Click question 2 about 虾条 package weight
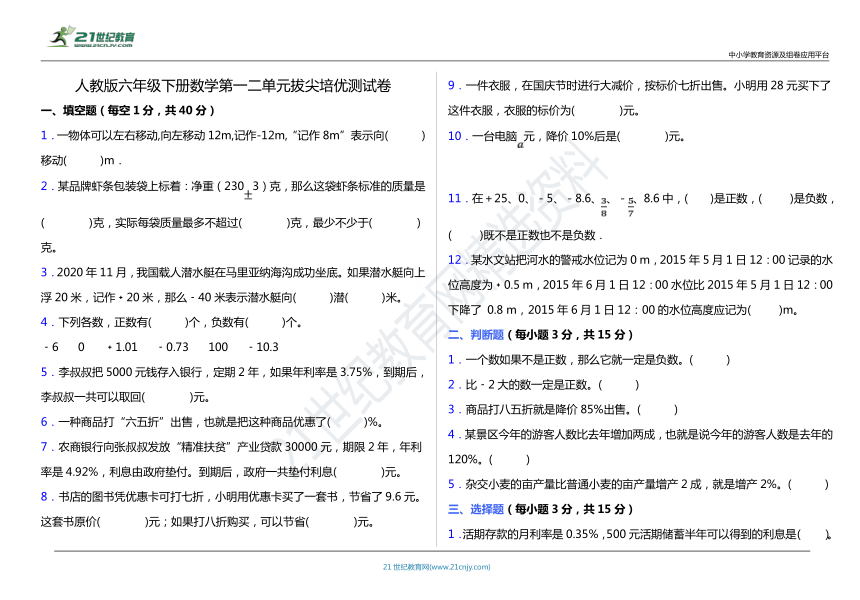860x600 pixels. [x=233, y=217]
